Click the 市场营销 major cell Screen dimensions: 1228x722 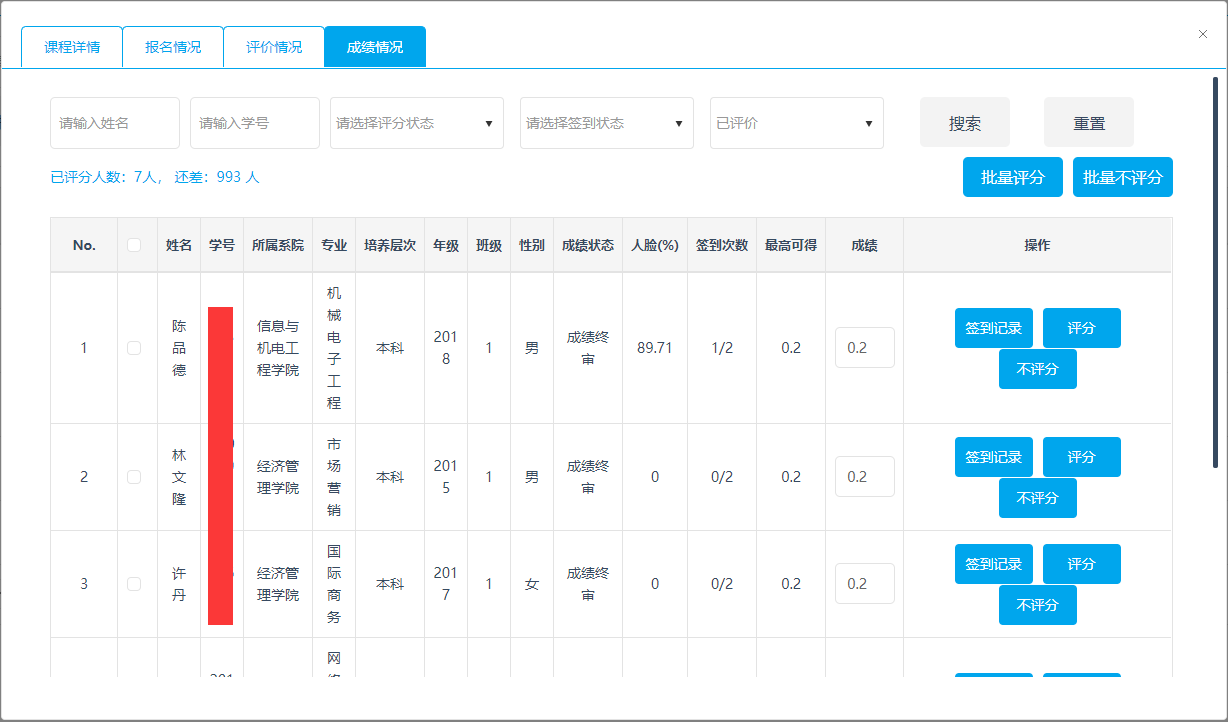(x=334, y=477)
